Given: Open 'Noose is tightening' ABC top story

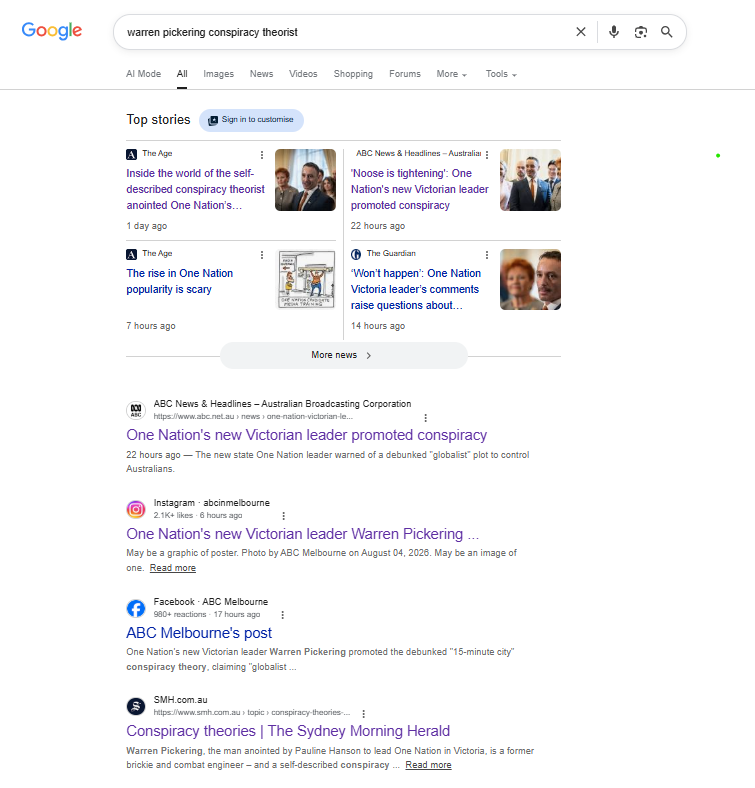Looking at the screenshot, I should pos(420,189).
